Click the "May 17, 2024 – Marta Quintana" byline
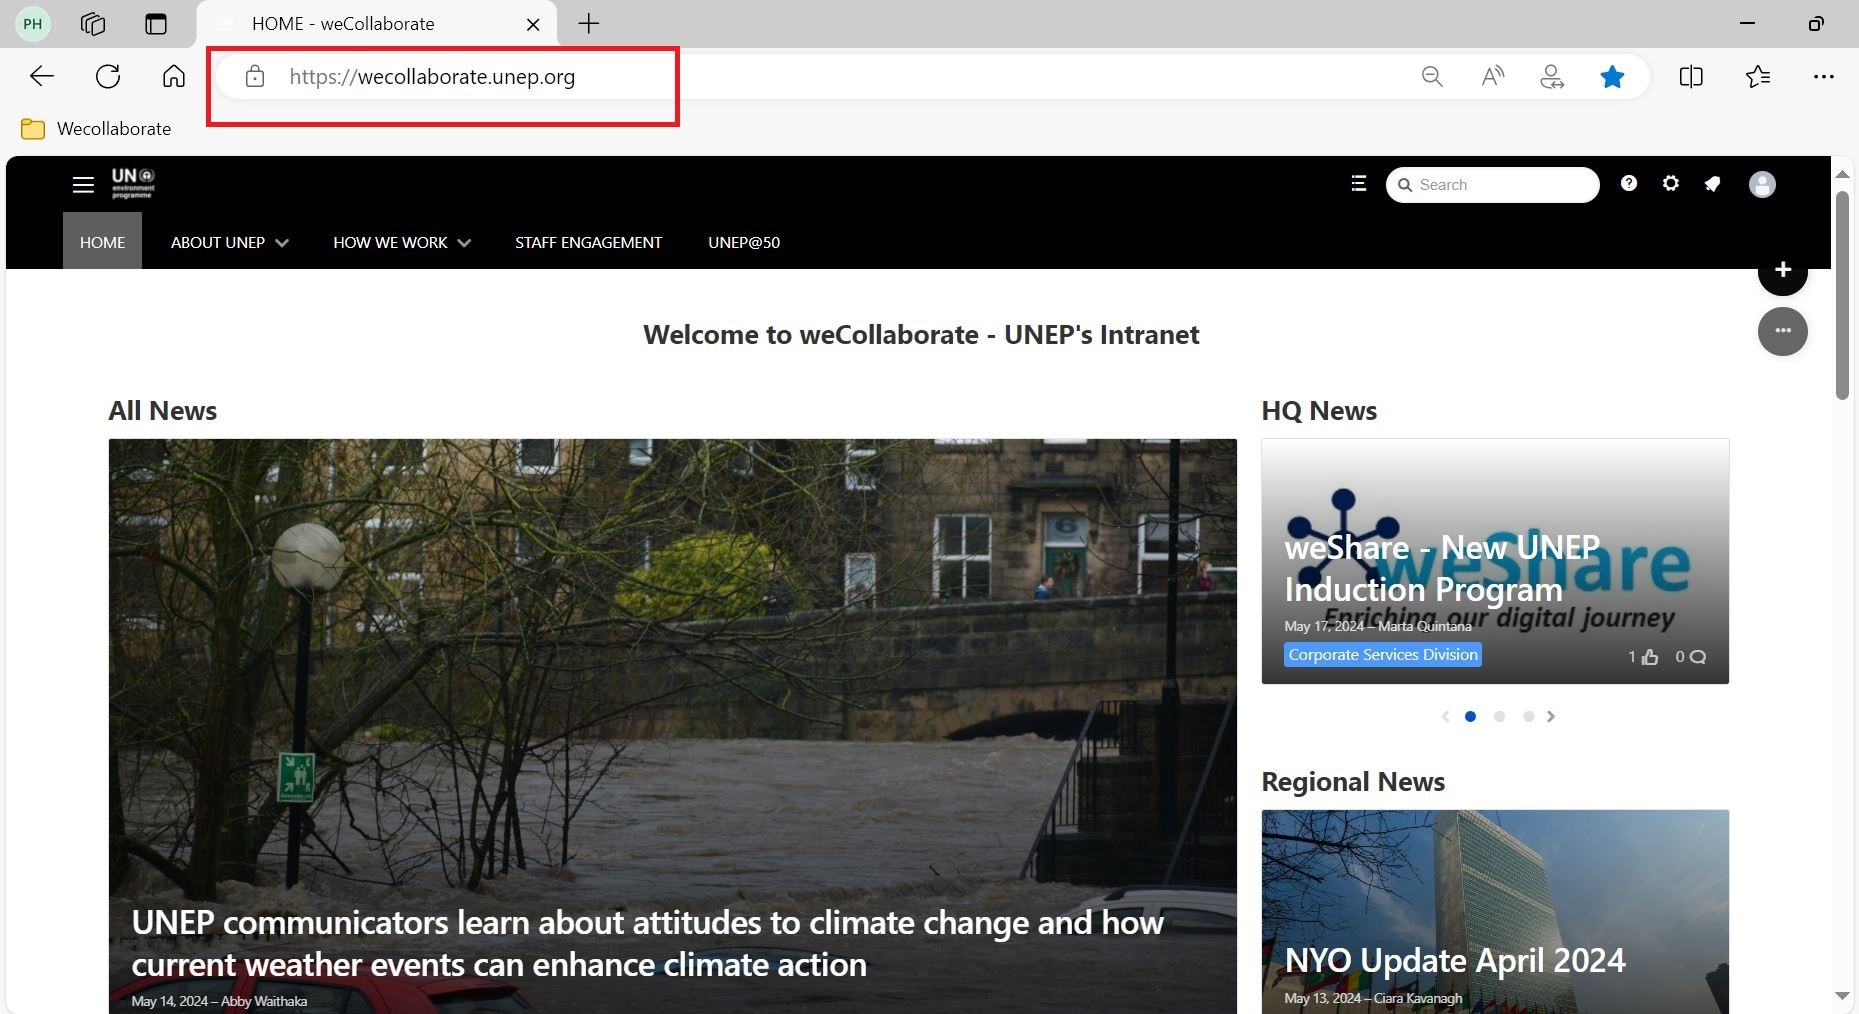Screen dimensions: 1859x1014 pyautogui.click(x=1378, y=626)
